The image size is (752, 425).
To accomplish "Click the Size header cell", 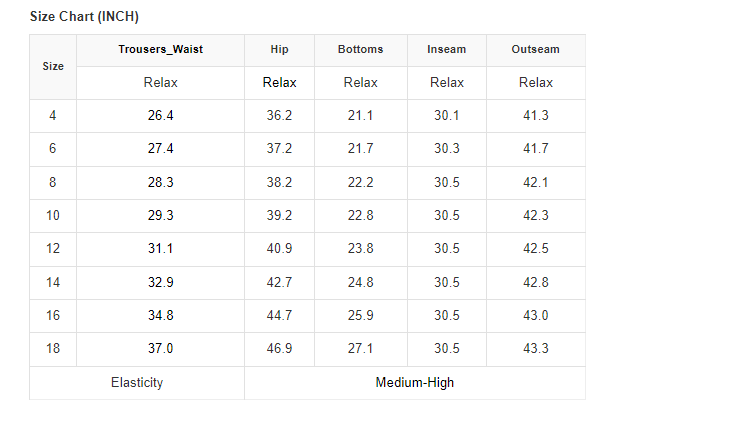I will pos(53,66).
